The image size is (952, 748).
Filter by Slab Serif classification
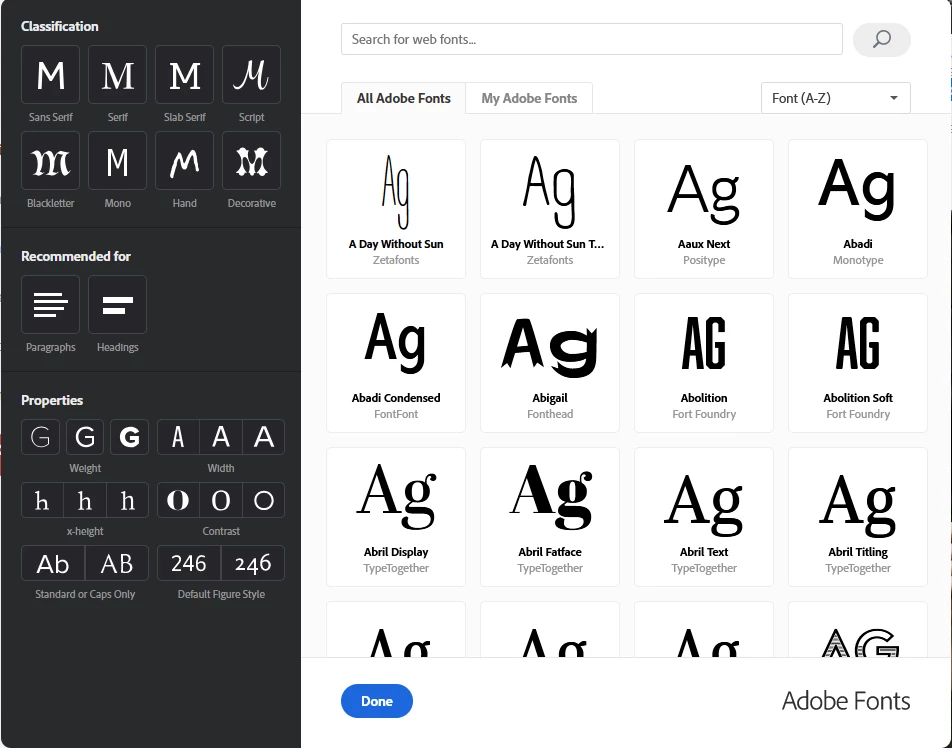click(x=185, y=75)
